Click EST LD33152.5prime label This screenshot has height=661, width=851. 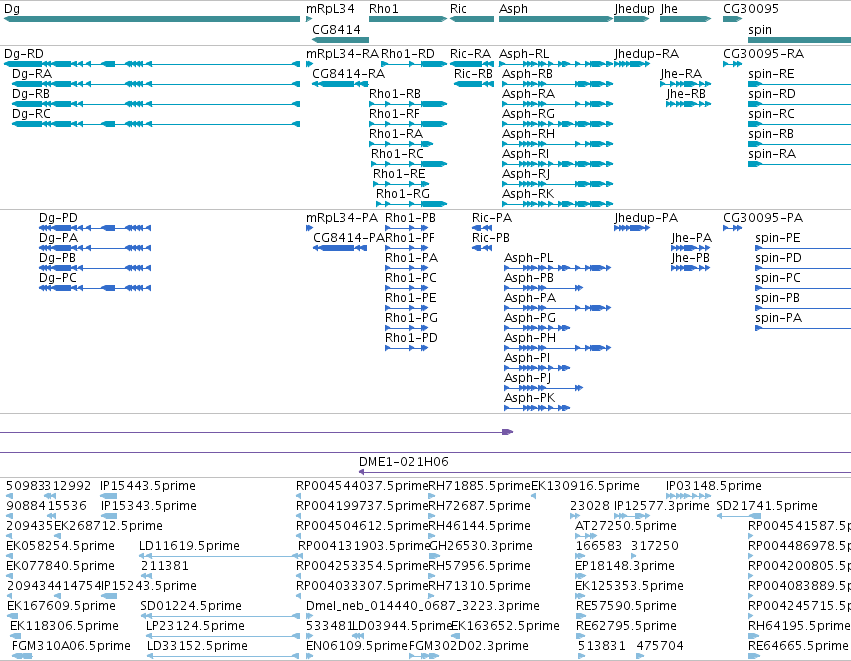[197, 646]
